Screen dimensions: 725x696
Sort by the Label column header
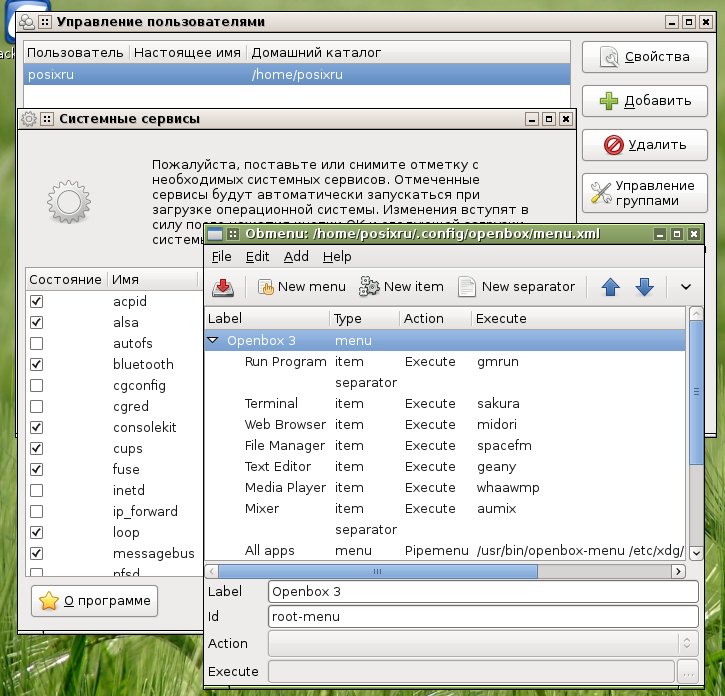[267, 319]
